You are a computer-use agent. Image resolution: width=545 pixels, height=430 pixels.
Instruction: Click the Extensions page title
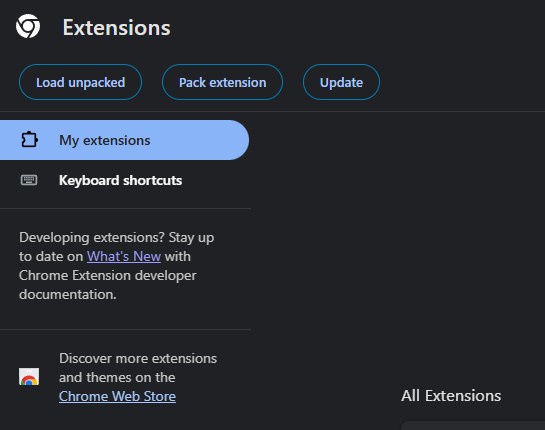tap(116, 27)
